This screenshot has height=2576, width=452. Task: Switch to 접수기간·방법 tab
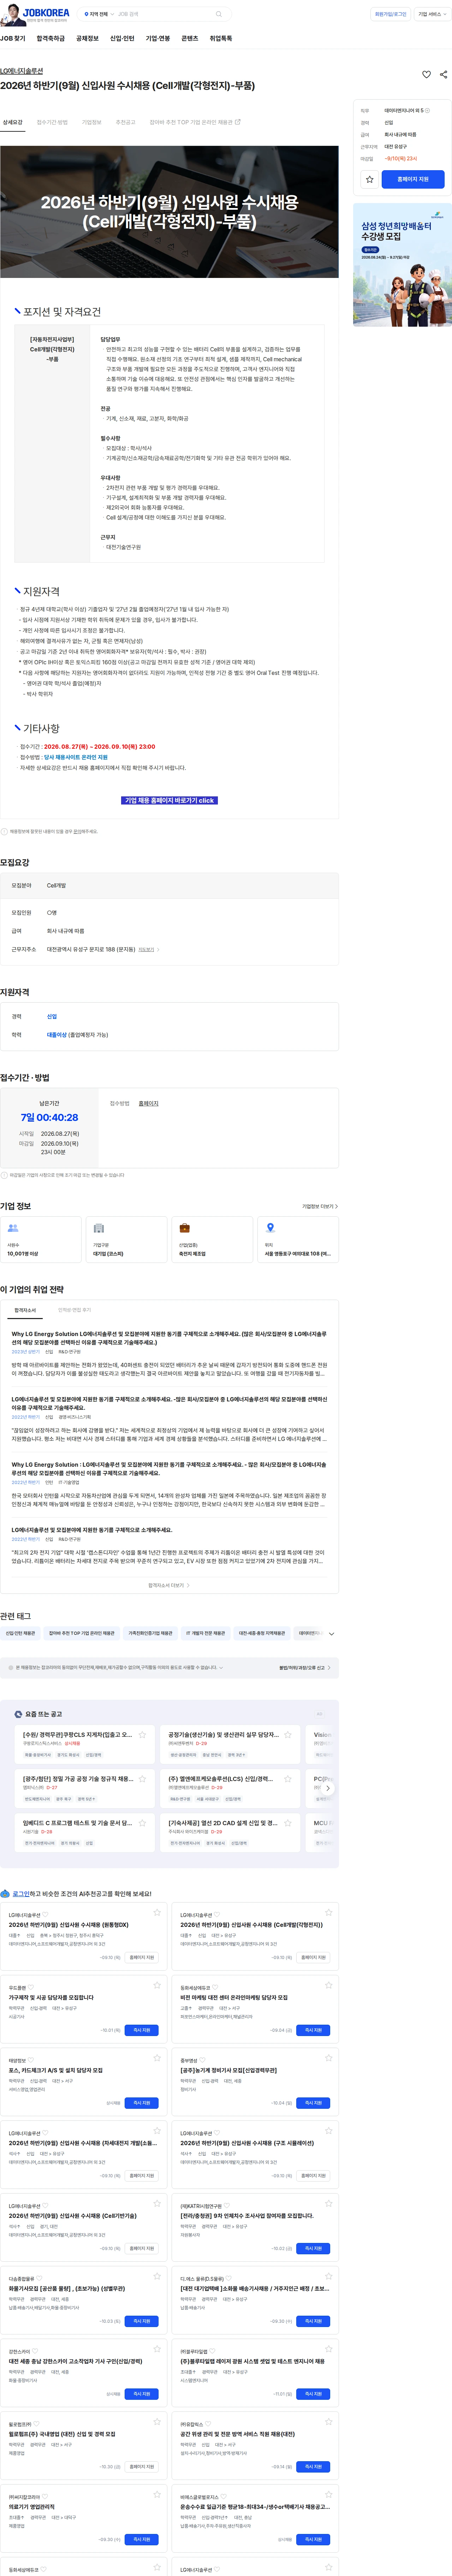[x=52, y=122]
